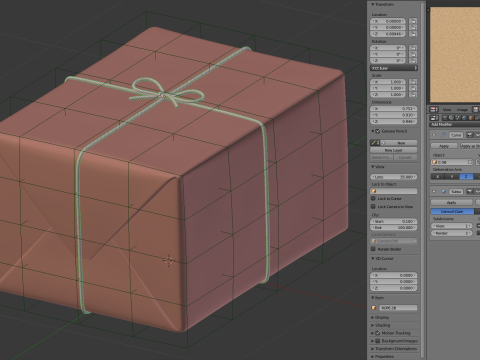
Task: Click the Curve modifier type icon
Action: coord(443,135)
